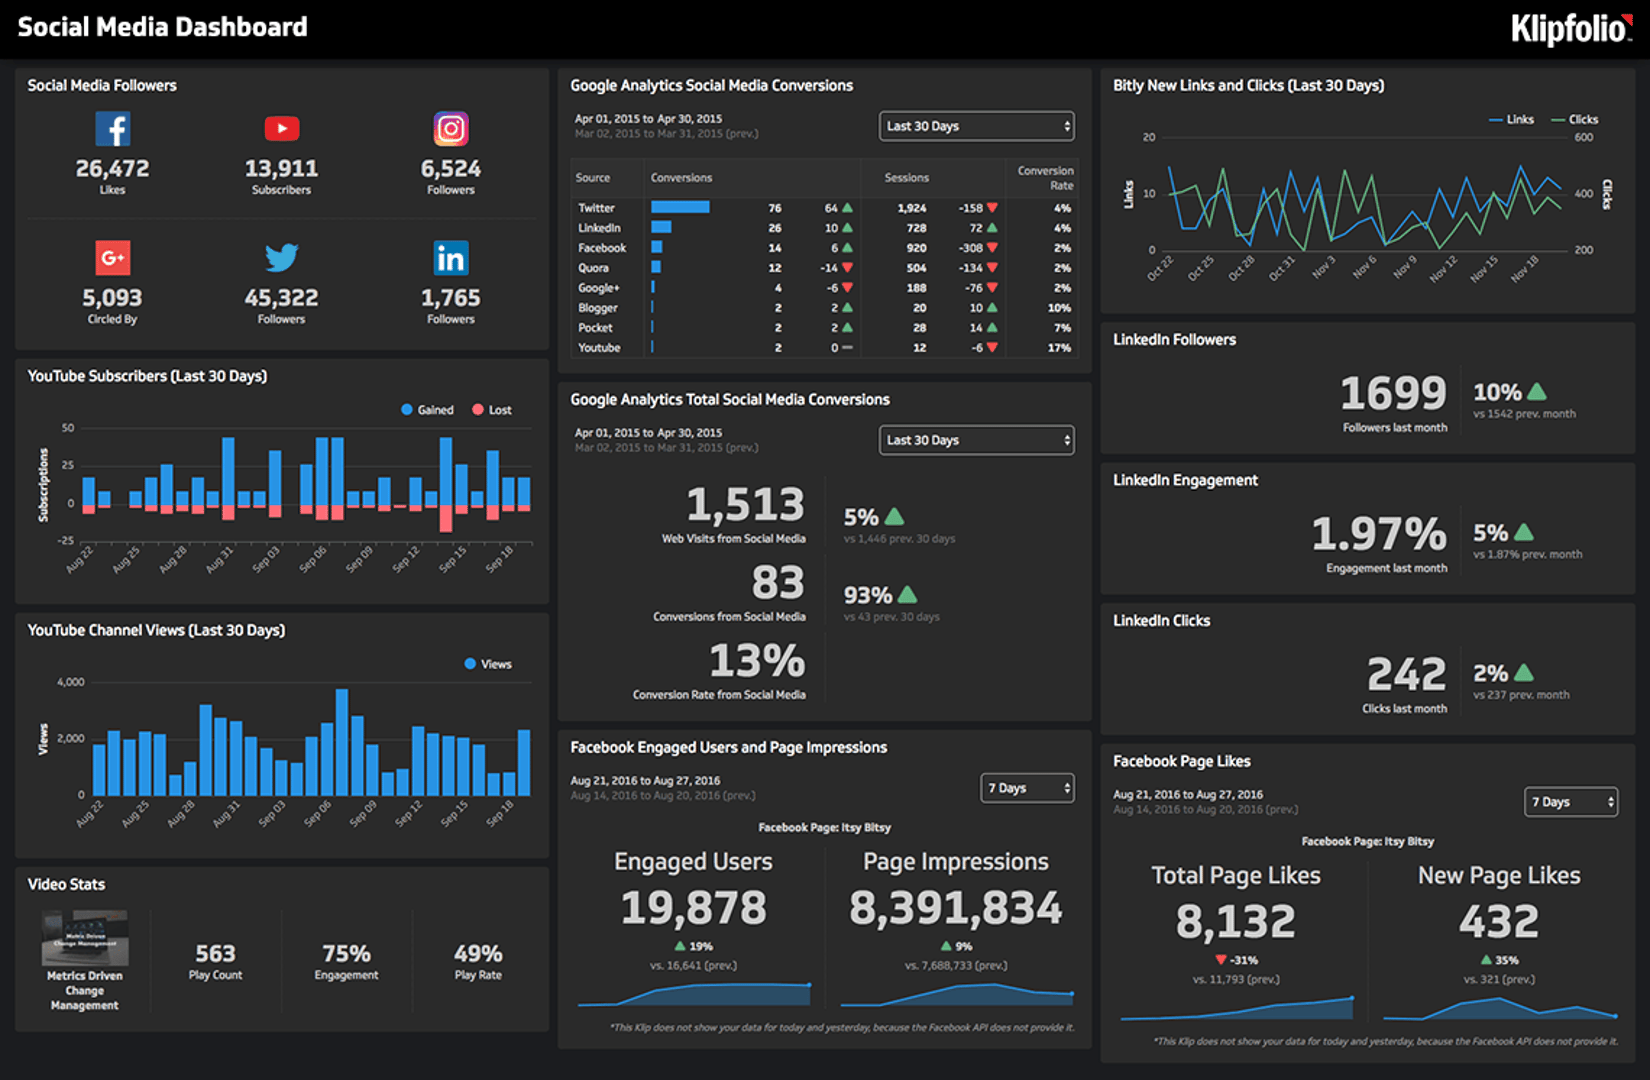Toggle the Gained legend series

click(427, 410)
